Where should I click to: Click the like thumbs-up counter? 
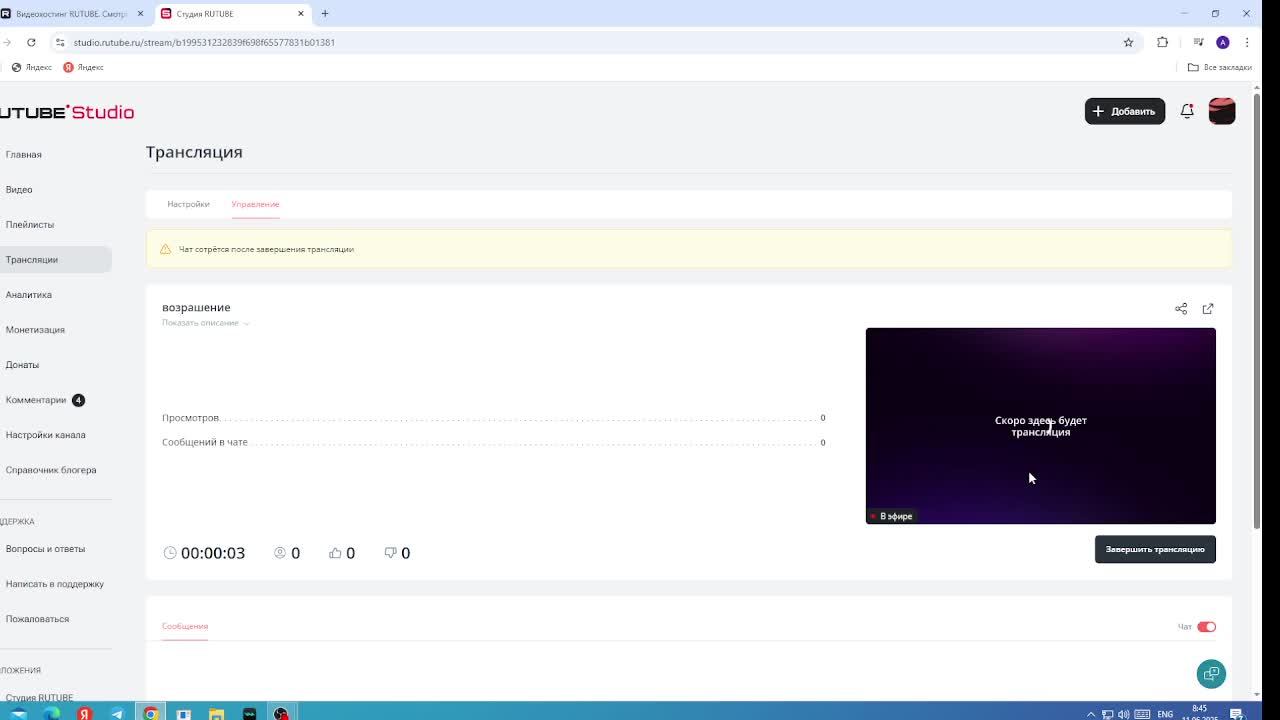click(342, 553)
